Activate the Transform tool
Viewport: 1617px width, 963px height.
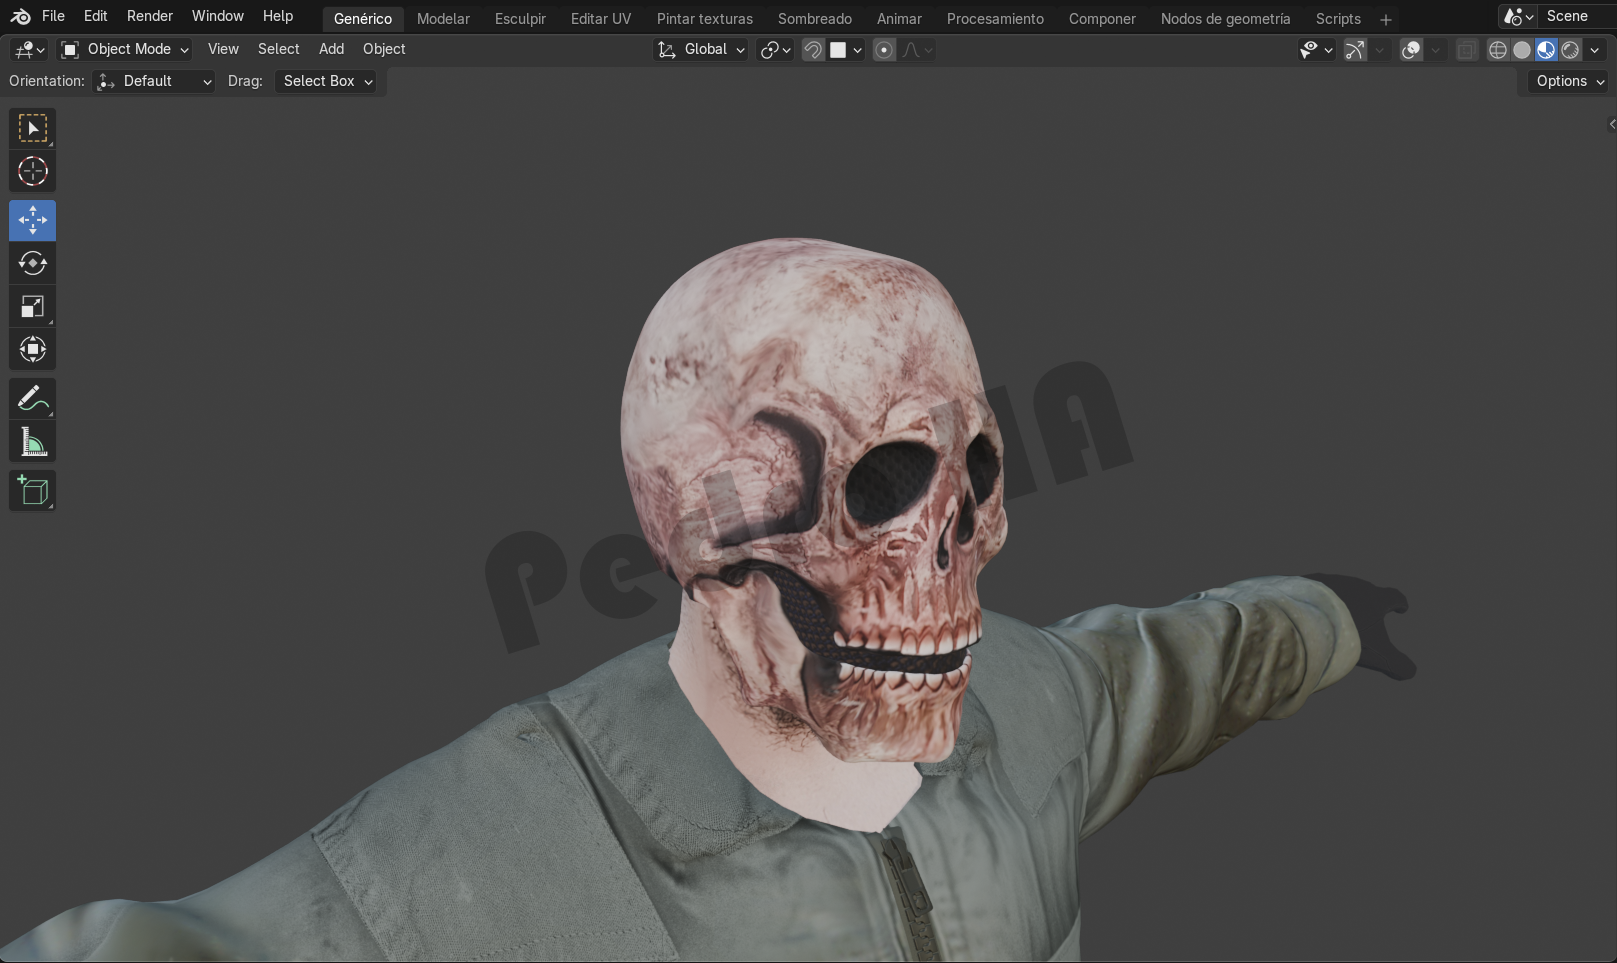coord(32,350)
